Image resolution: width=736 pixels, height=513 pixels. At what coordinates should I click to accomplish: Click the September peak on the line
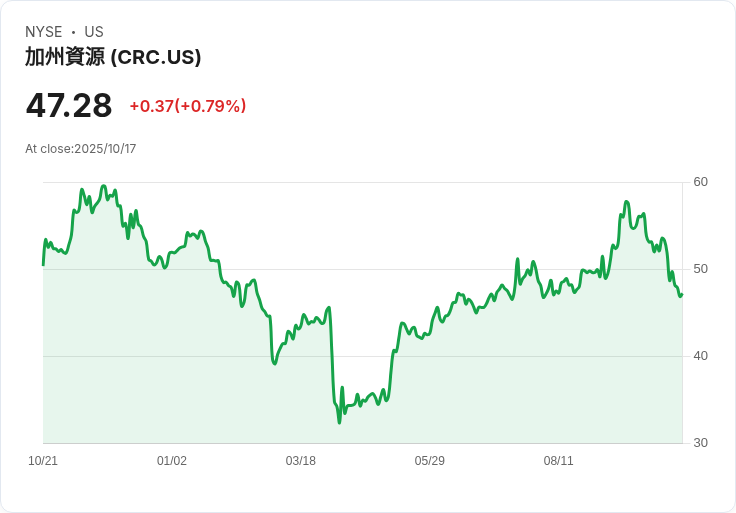coord(627,202)
